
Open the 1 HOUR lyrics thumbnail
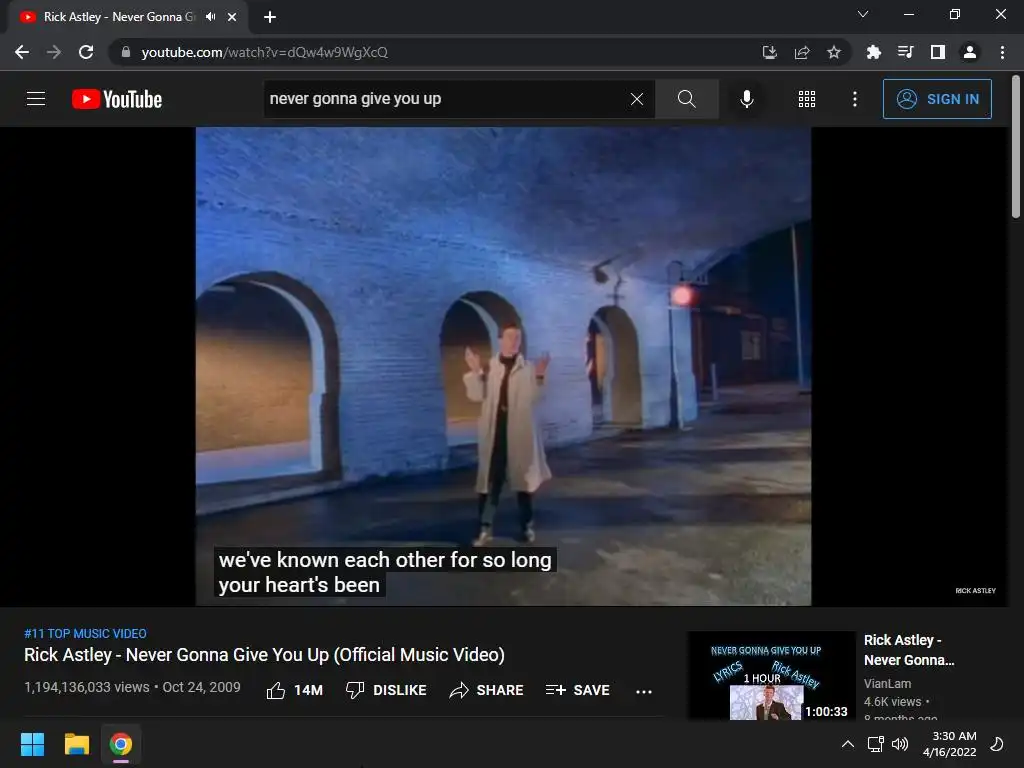pos(772,676)
